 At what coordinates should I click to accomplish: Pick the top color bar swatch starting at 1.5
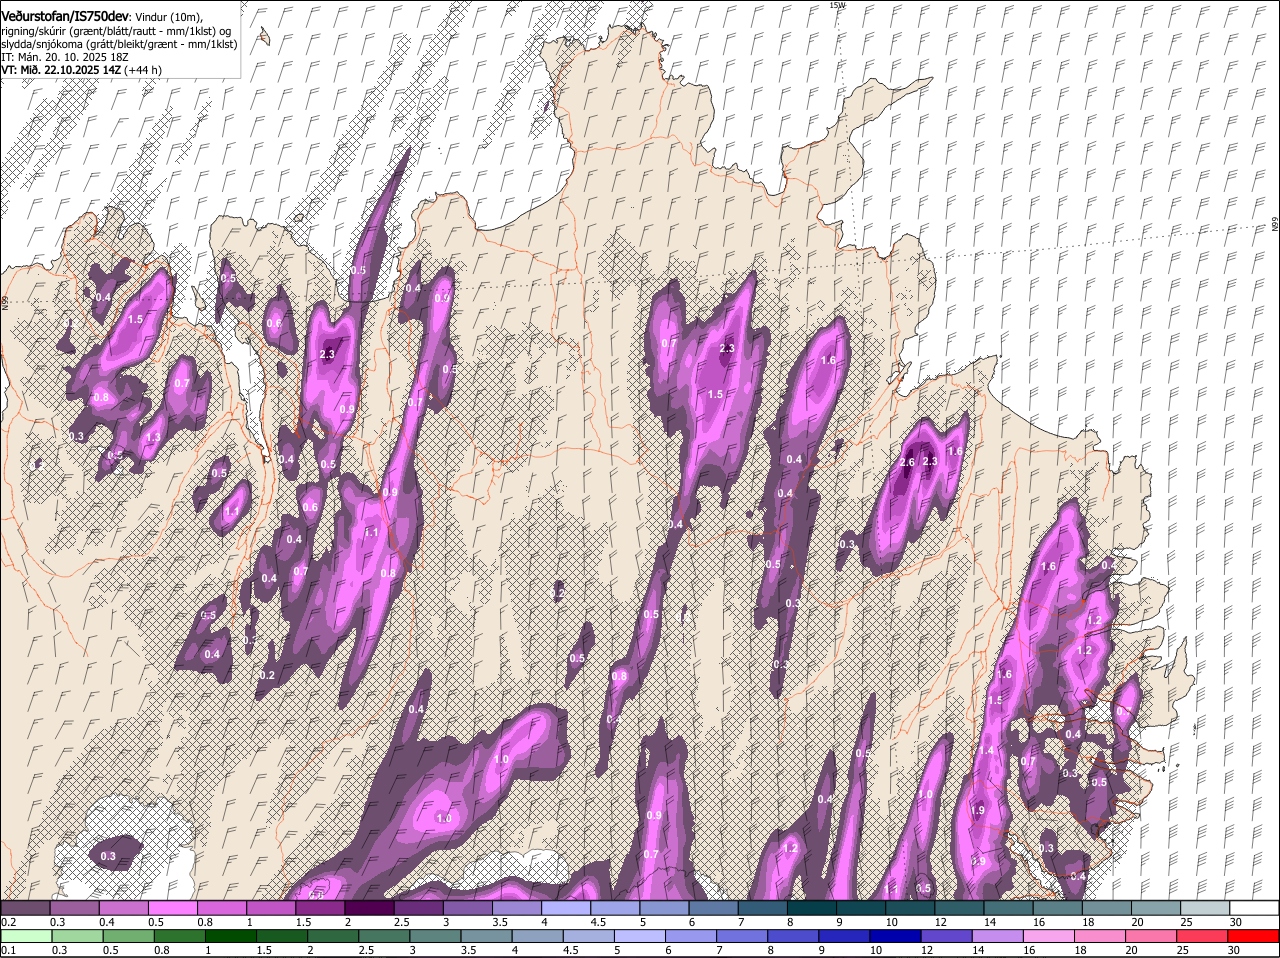click(320, 908)
